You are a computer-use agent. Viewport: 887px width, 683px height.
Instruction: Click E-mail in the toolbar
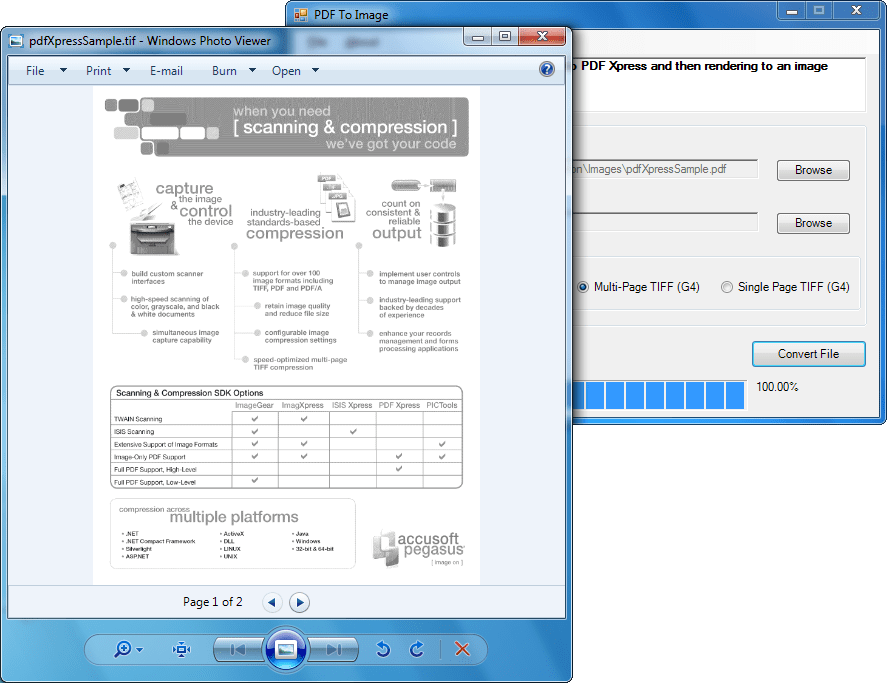pos(166,71)
